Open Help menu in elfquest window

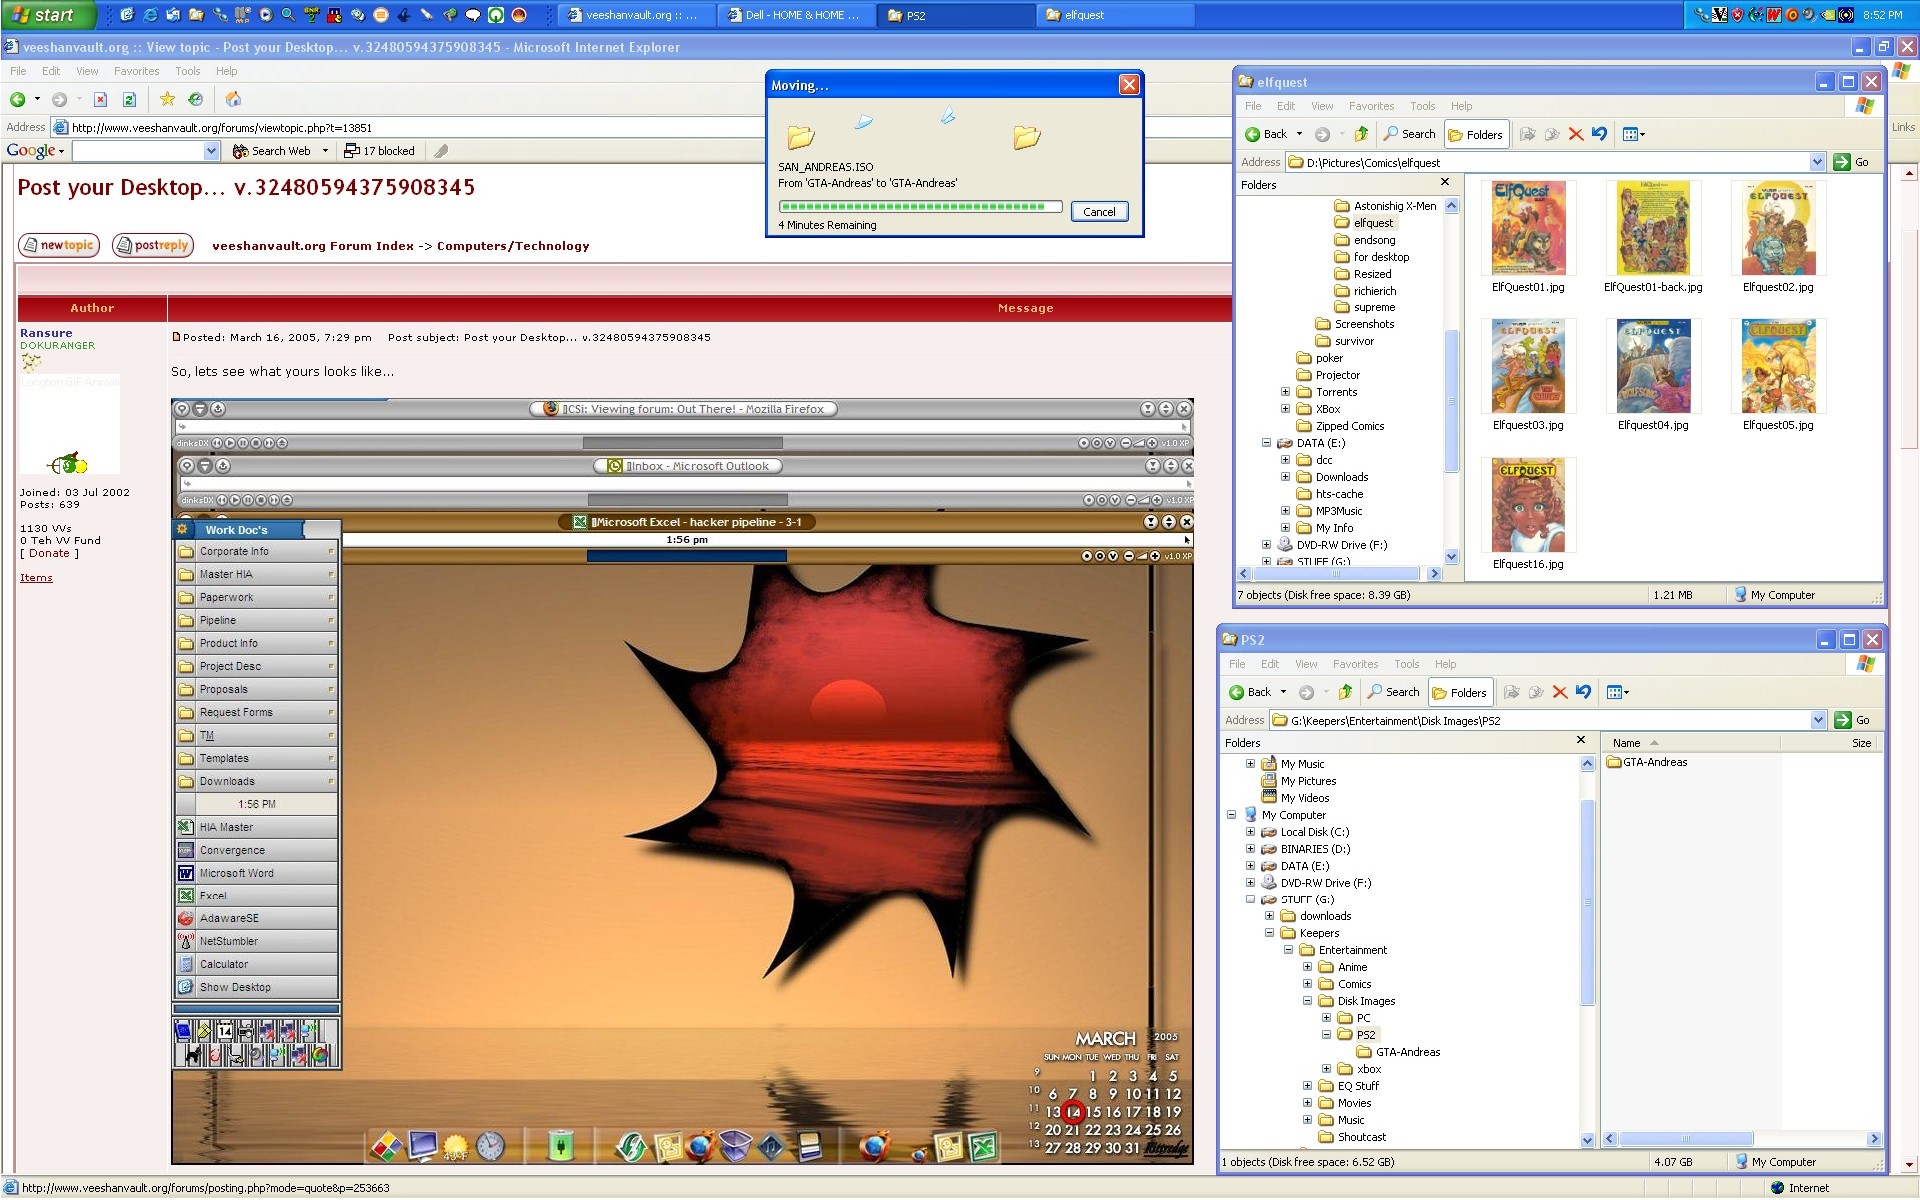pyautogui.click(x=1461, y=106)
